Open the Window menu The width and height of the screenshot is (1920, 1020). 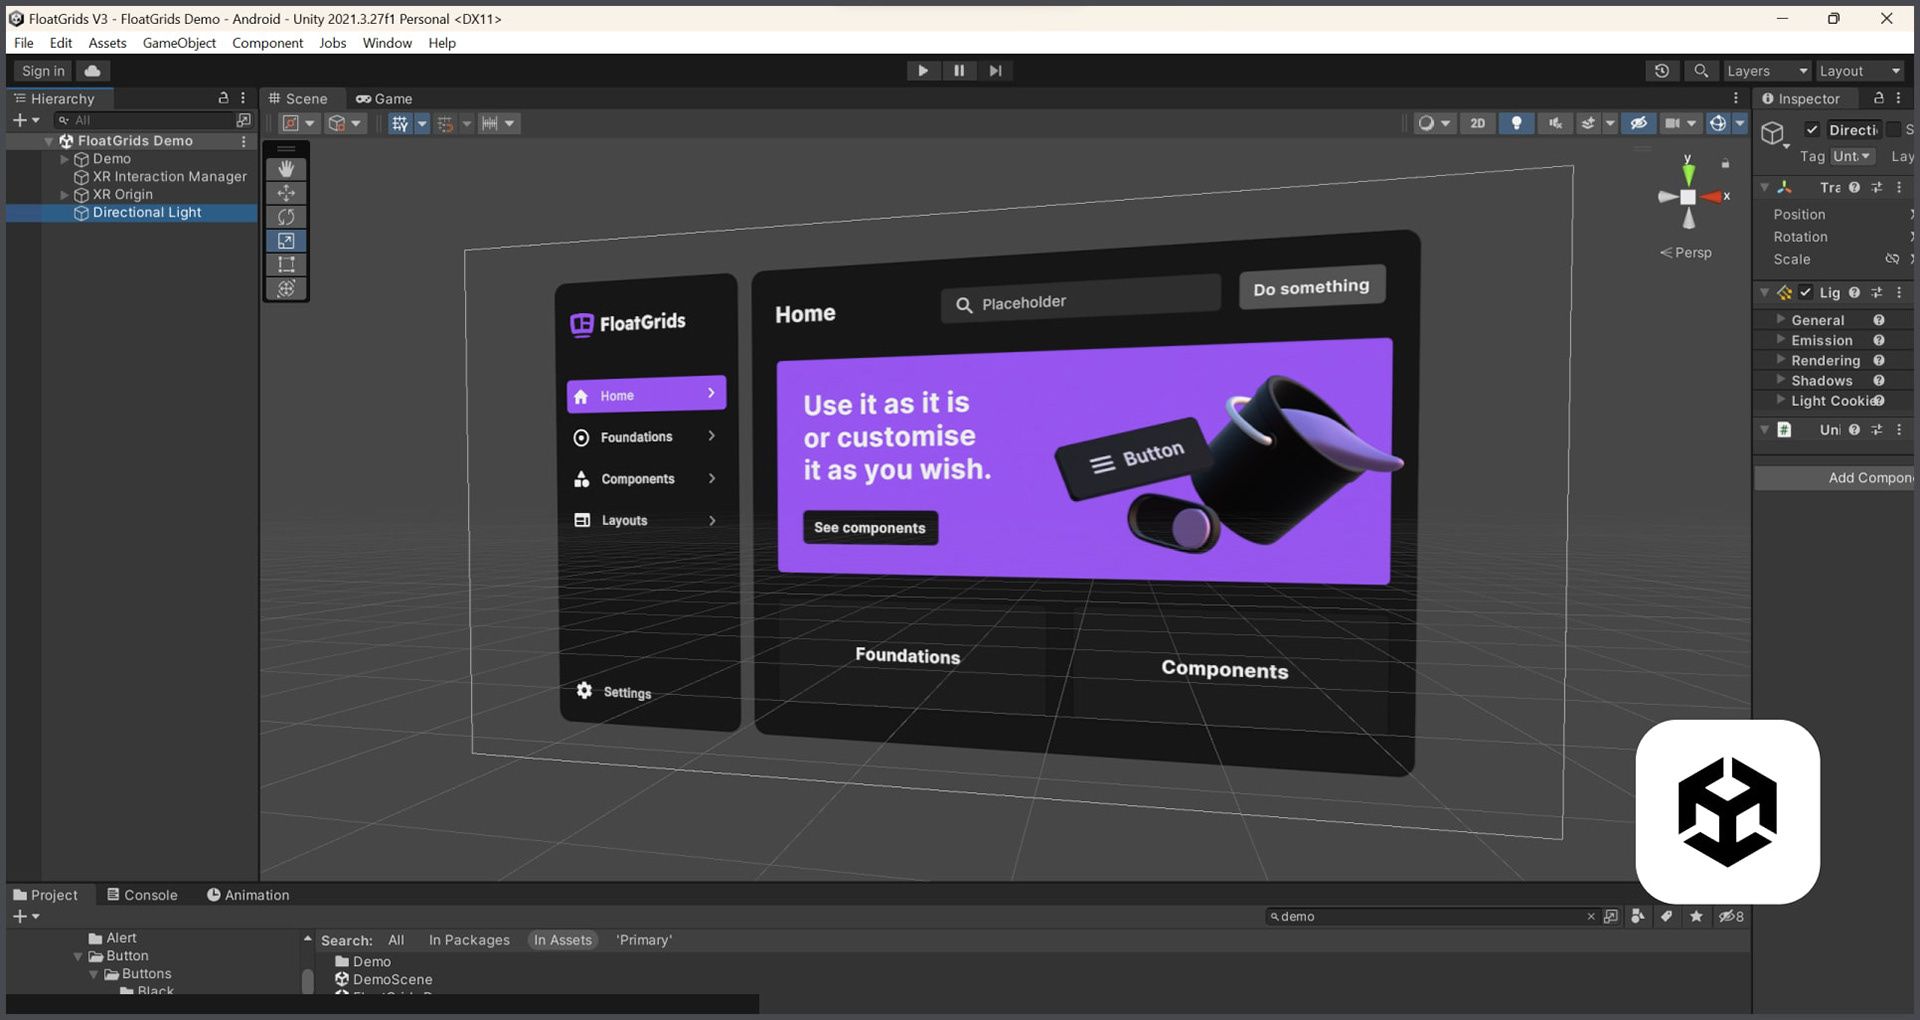click(387, 43)
